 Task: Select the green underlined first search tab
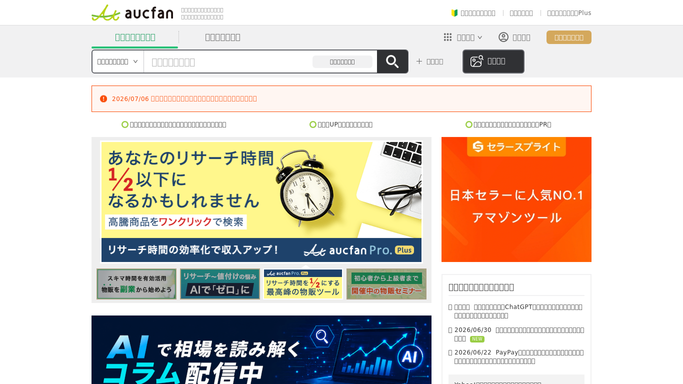point(135,37)
